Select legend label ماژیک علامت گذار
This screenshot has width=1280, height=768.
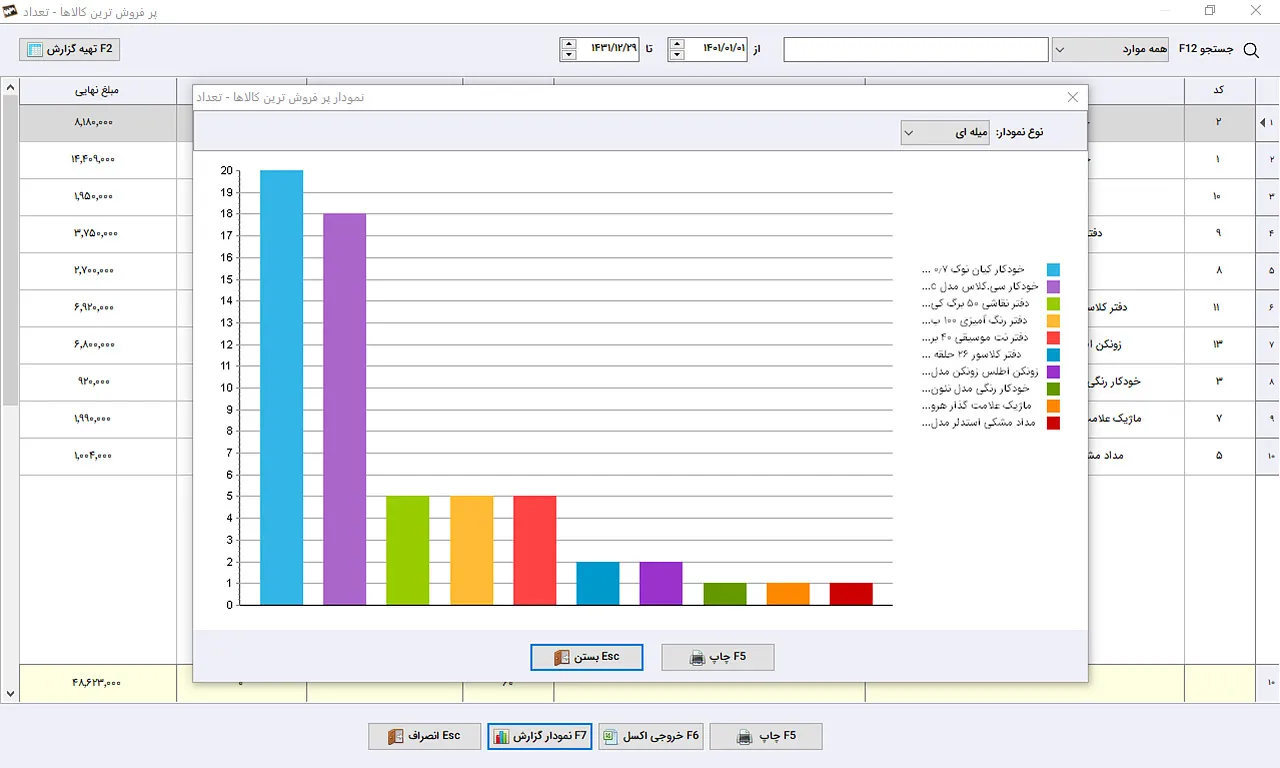[977, 406]
